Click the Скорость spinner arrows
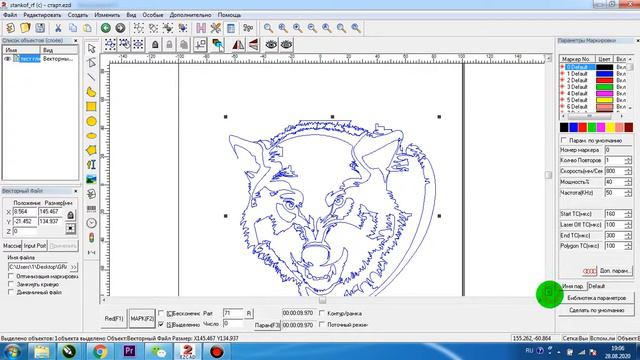The image size is (640, 360). pyautogui.click(x=628, y=171)
